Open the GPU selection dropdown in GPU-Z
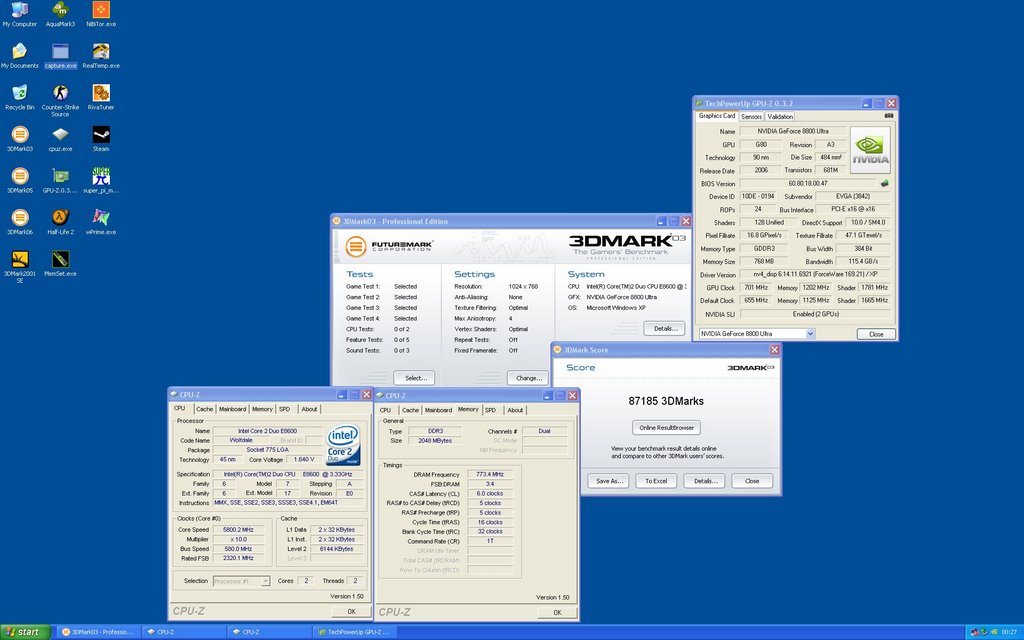 (x=810, y=334)
